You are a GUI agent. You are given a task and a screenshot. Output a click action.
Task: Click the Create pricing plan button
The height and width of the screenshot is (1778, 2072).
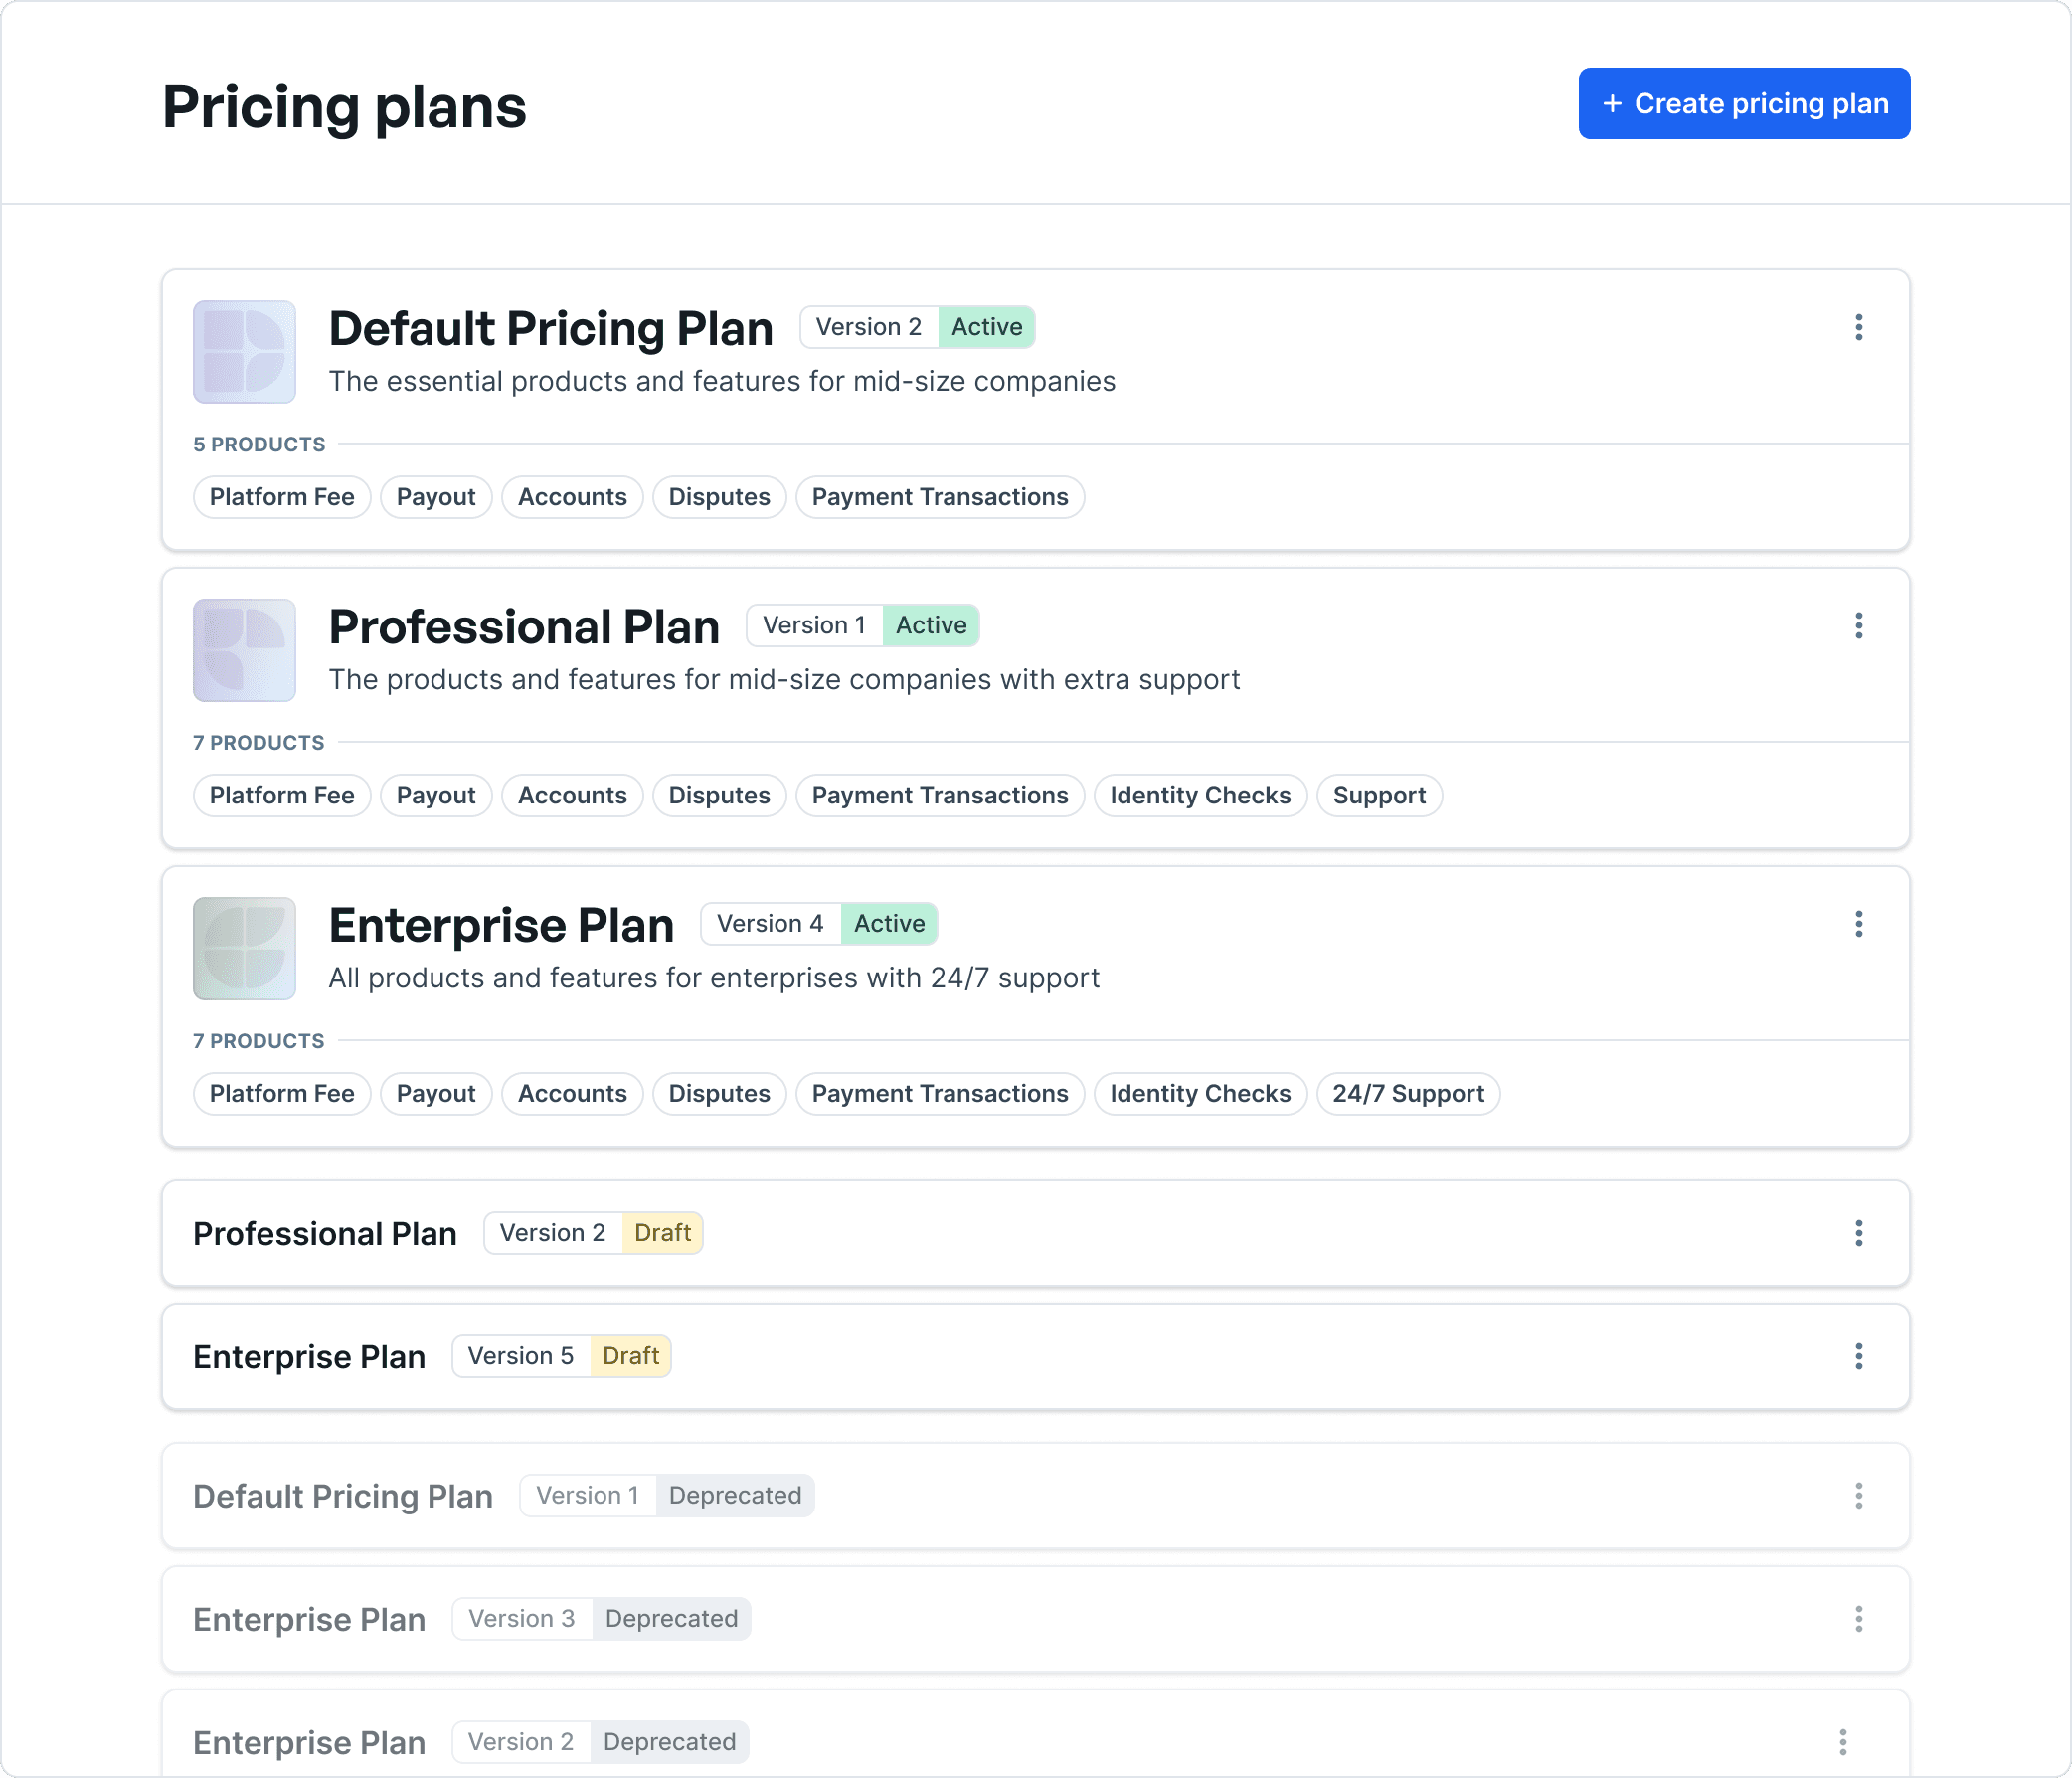(1743, 103)
